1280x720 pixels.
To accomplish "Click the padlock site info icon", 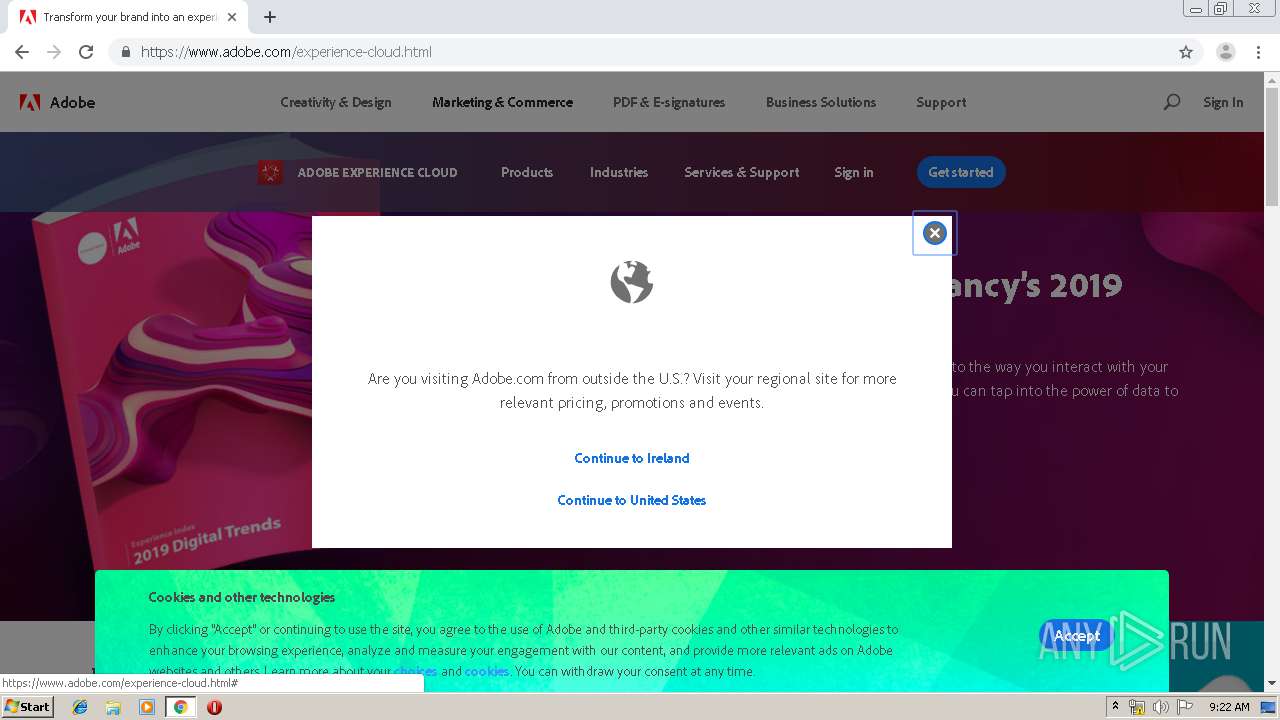I will [x=125, y=52].
